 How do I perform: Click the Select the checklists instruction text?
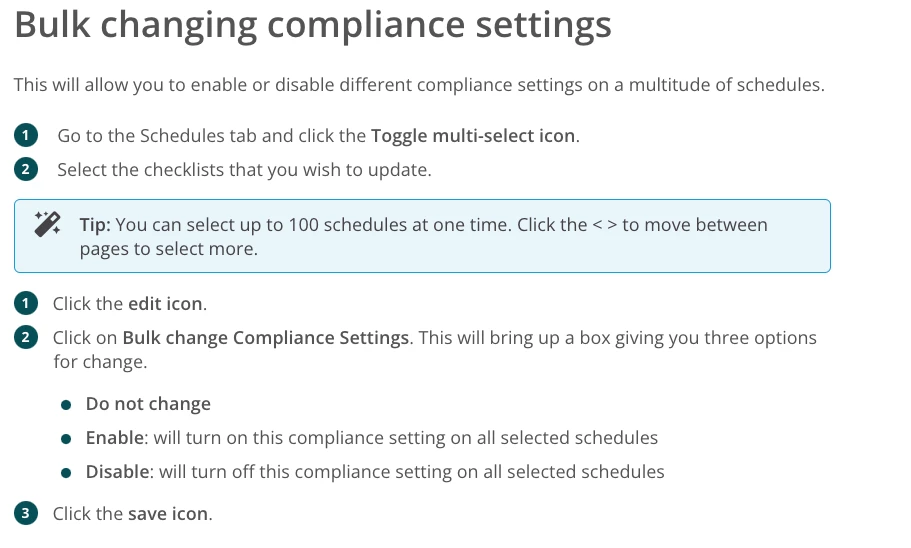(244, 170)
